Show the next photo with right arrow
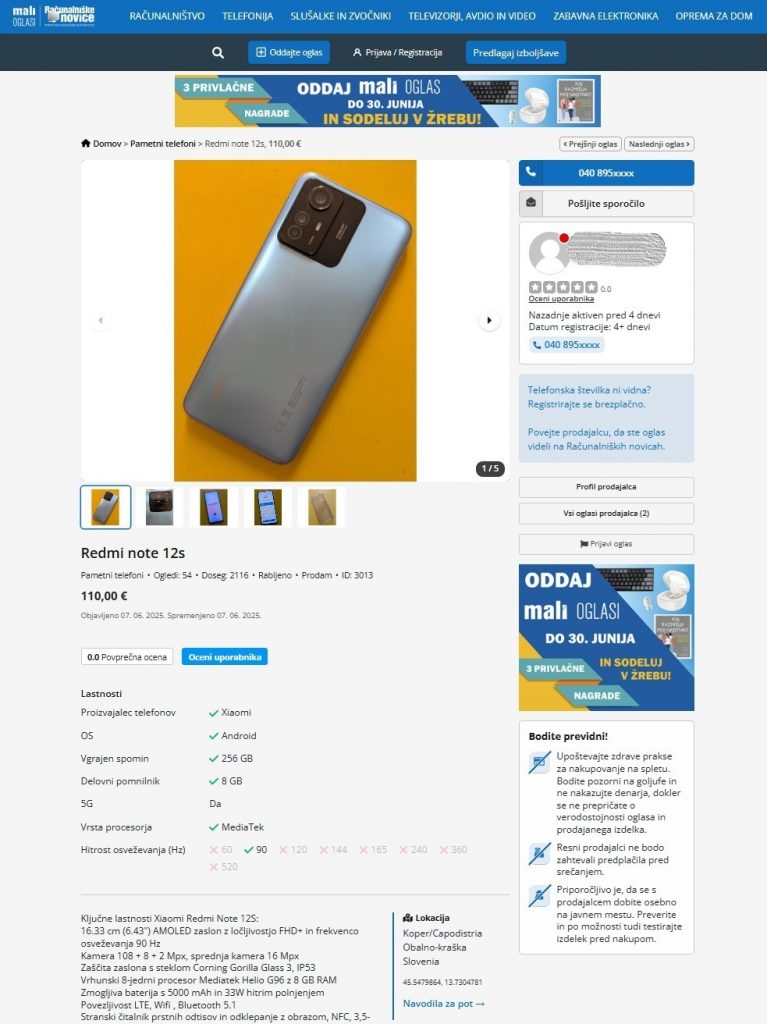The width and height of the screenshot is (767, 1024). 489,321
